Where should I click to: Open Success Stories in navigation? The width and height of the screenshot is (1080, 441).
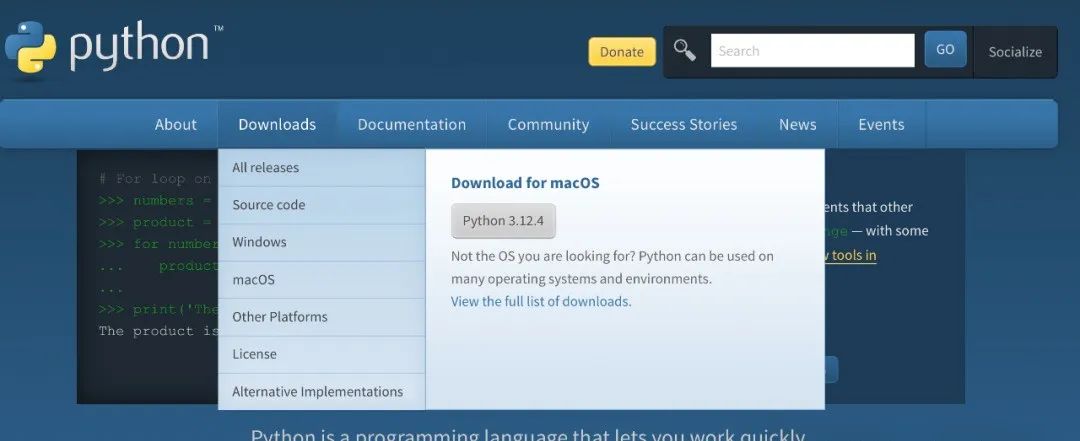(684, 125)
